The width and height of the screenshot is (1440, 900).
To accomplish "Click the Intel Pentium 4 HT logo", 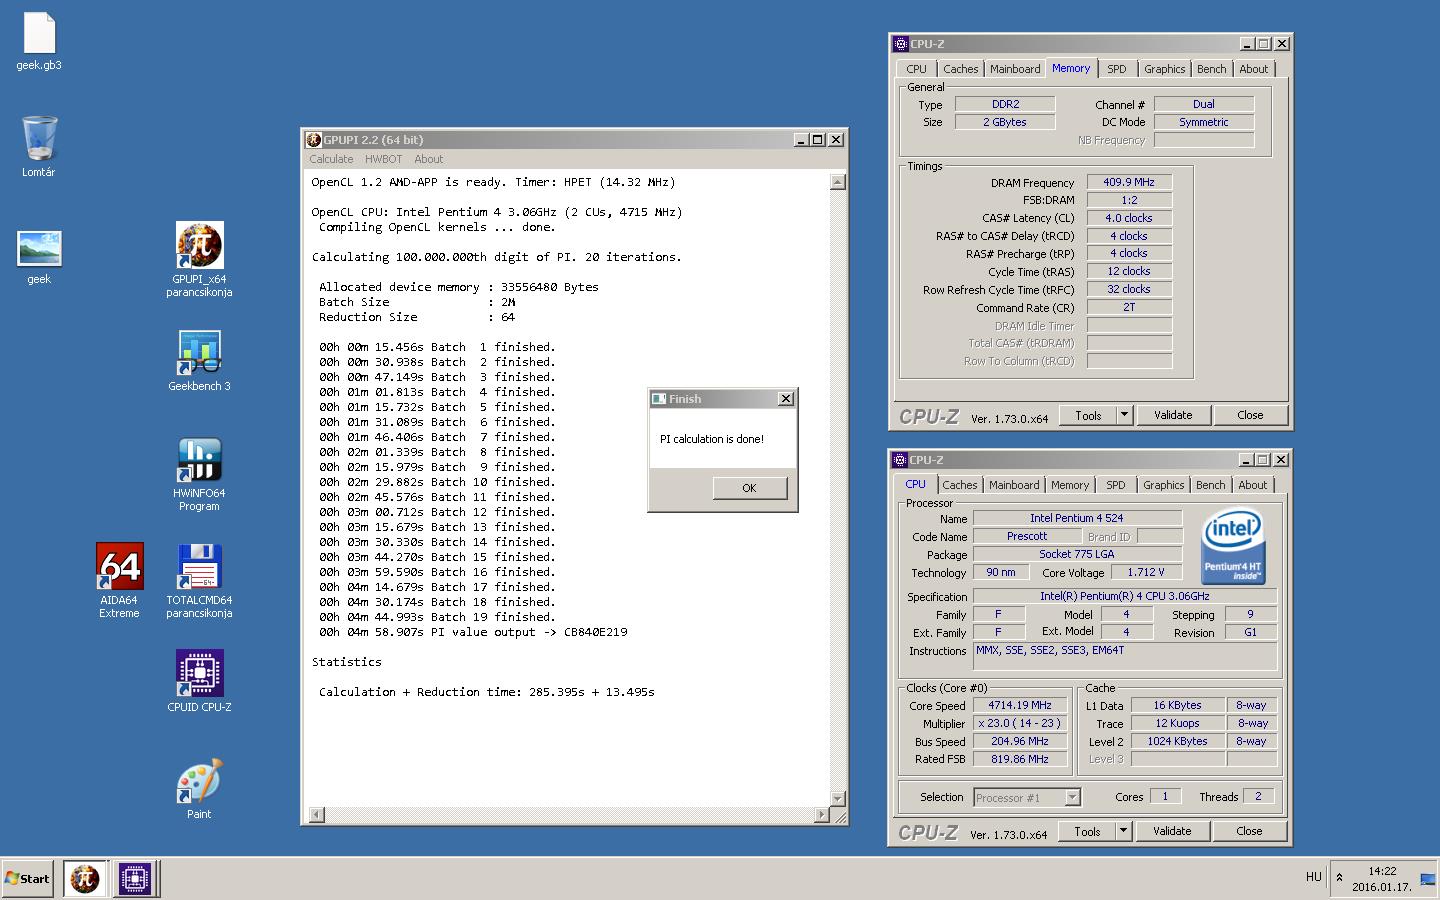I will pos(1233,547).
